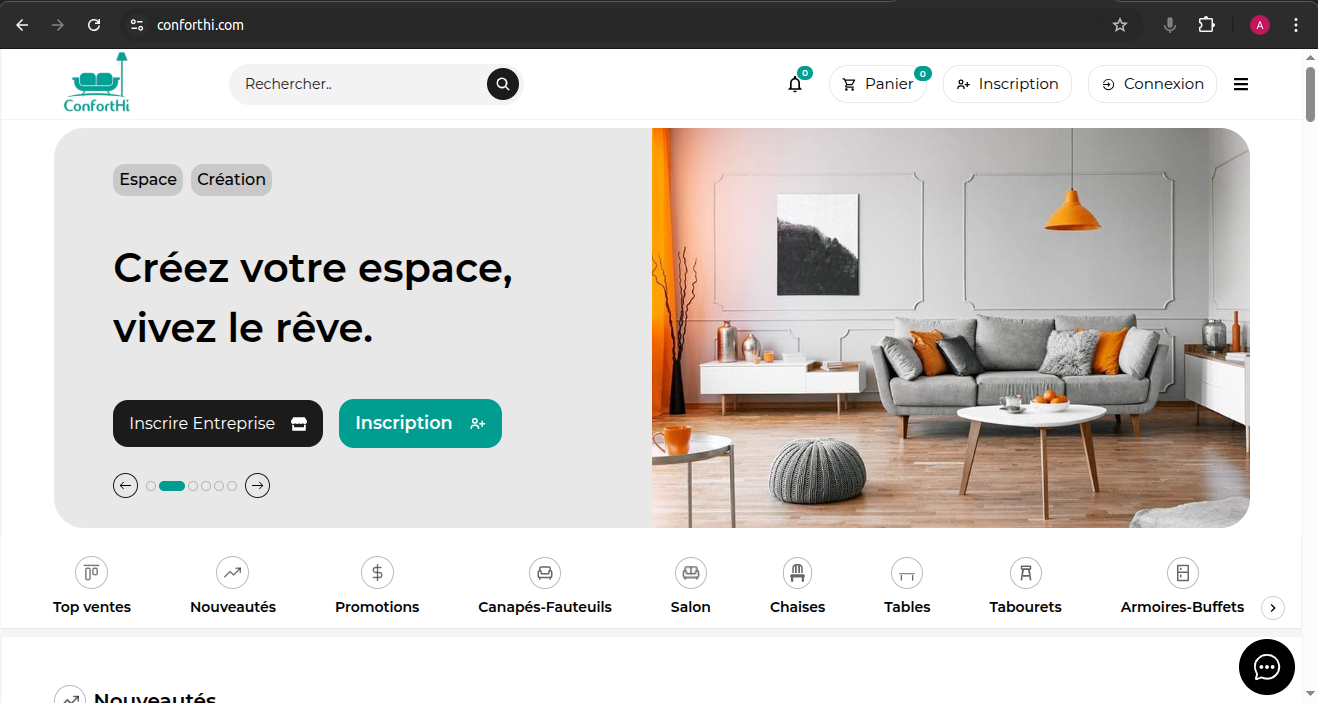
Task: Bookmark this page with the star icon
Action: [x=1120, y=25]
